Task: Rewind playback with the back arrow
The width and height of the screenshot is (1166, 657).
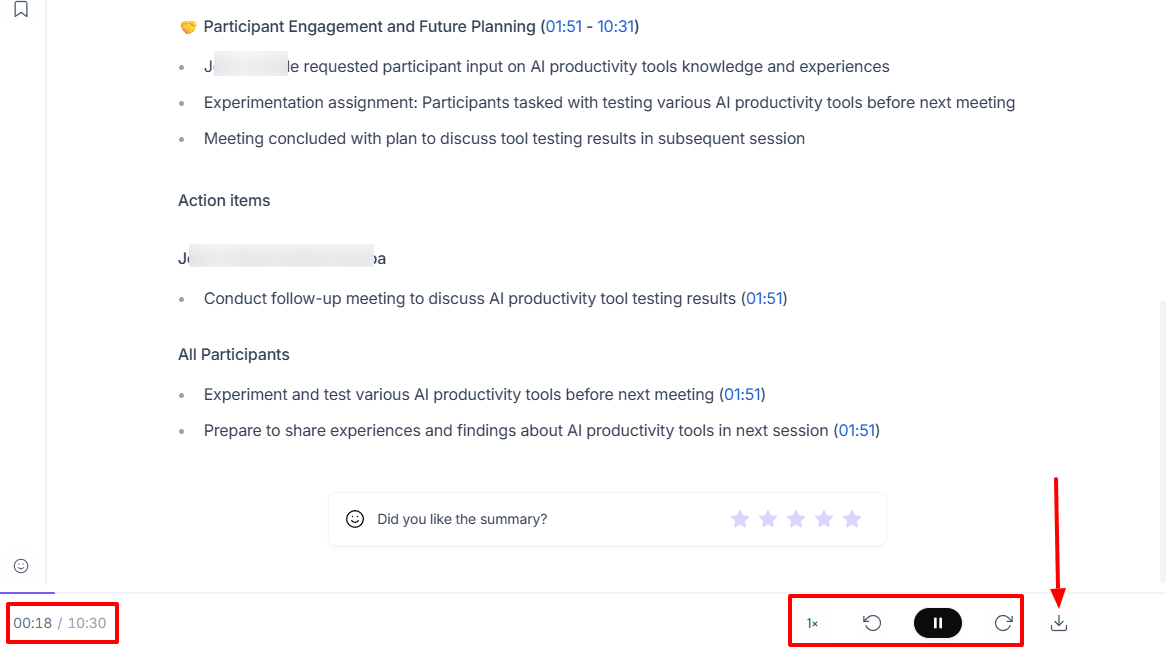Action: click(x=872, y=623)
